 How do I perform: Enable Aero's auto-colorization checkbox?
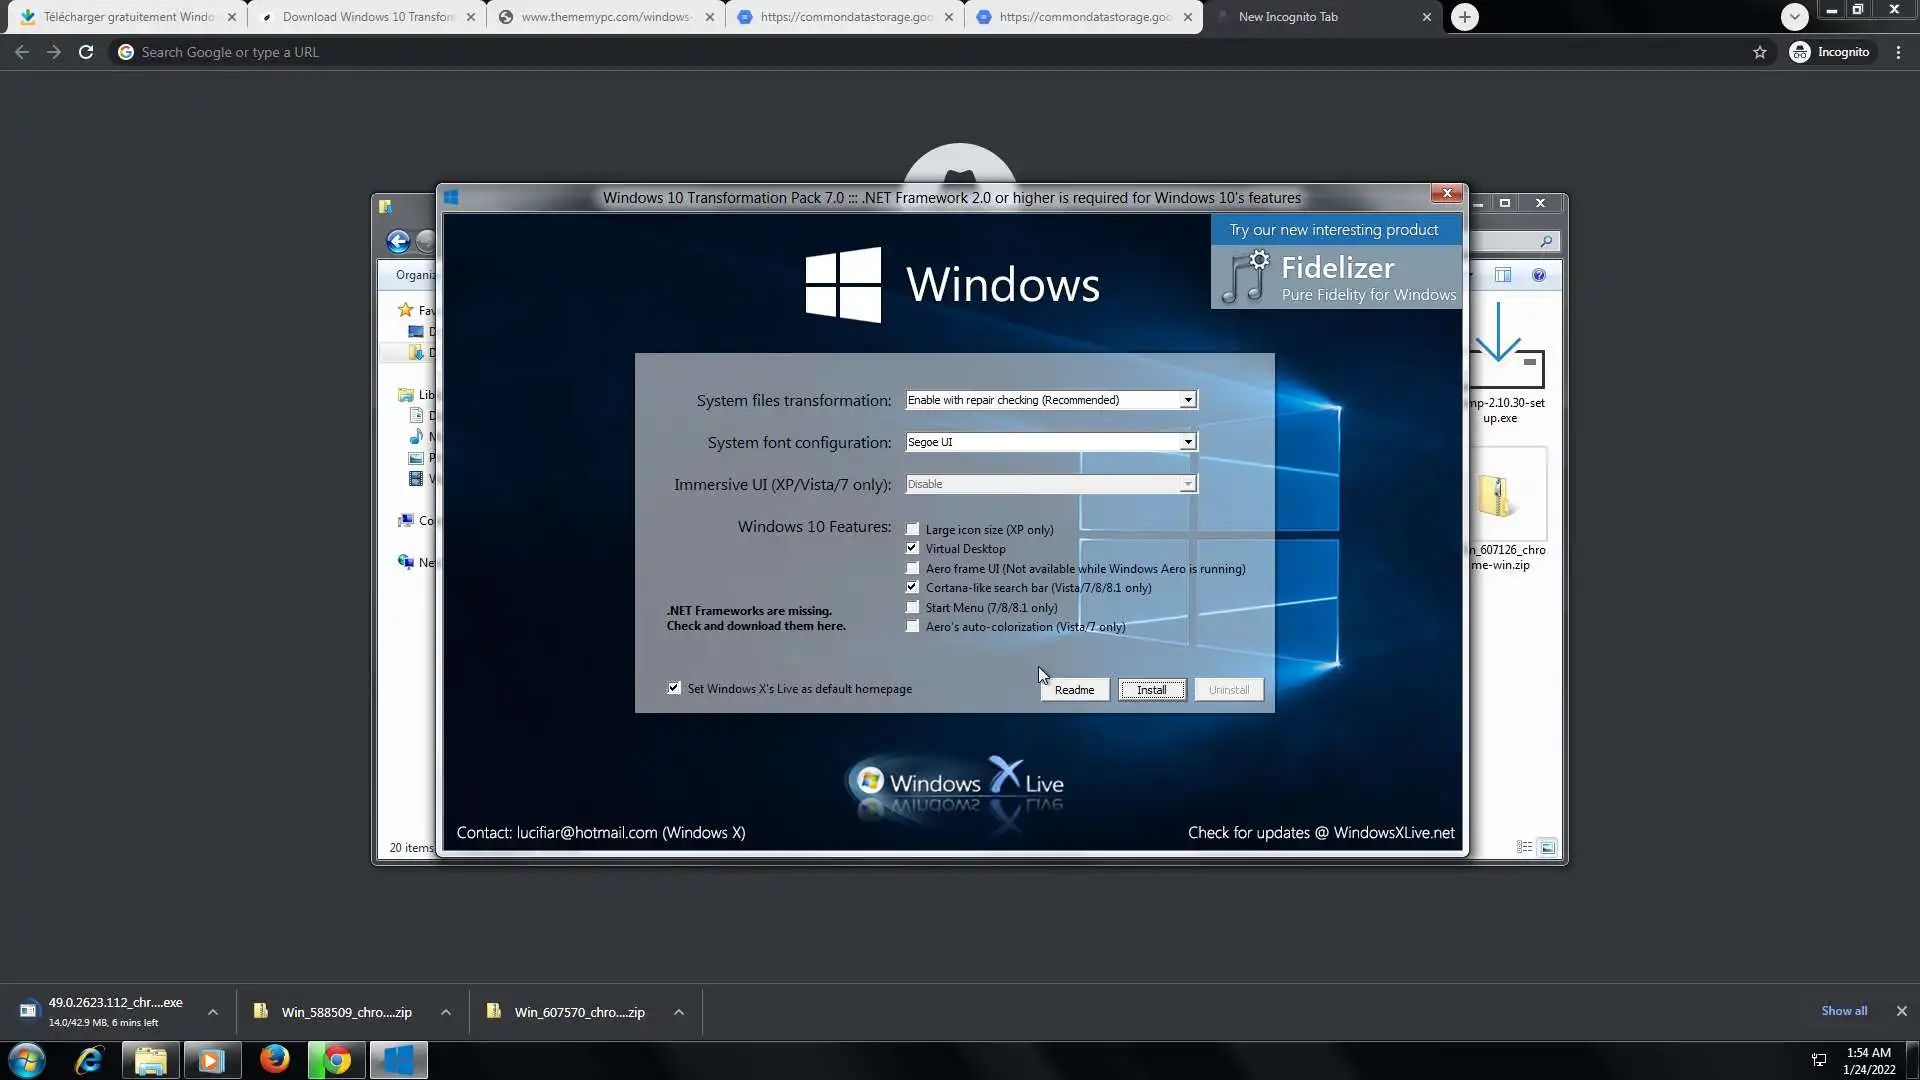tap(912, 627)
